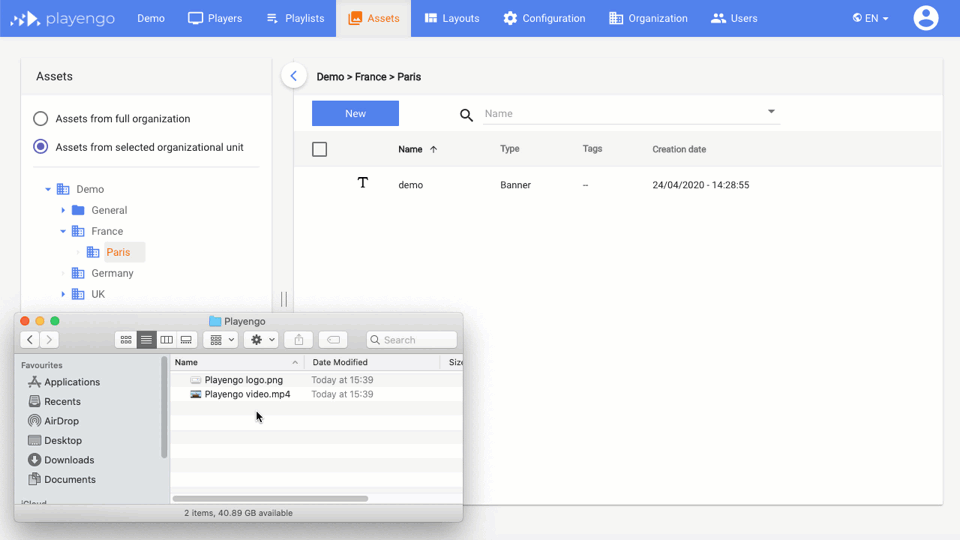Viewport: 960px width, 540px height.
Task: Open the user account avatar menu
Action: pos(926,18)
